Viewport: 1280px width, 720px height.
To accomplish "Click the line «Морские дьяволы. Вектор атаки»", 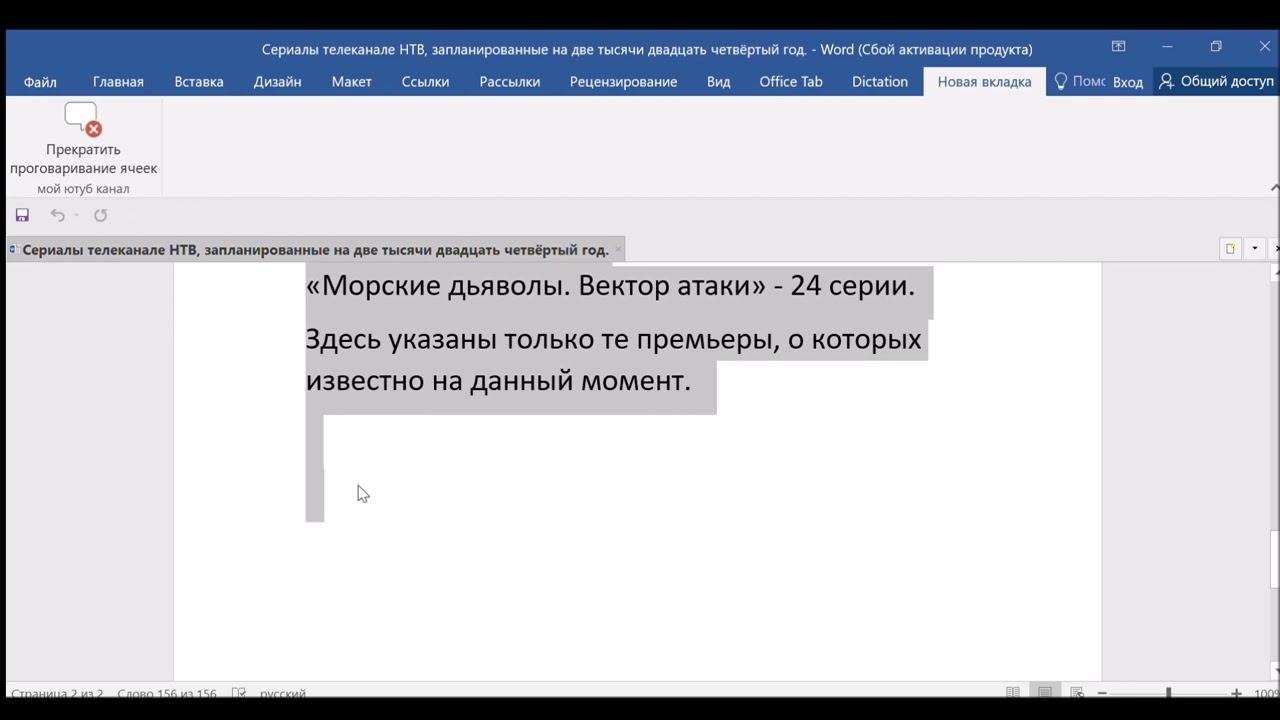I will coord(610,286).
